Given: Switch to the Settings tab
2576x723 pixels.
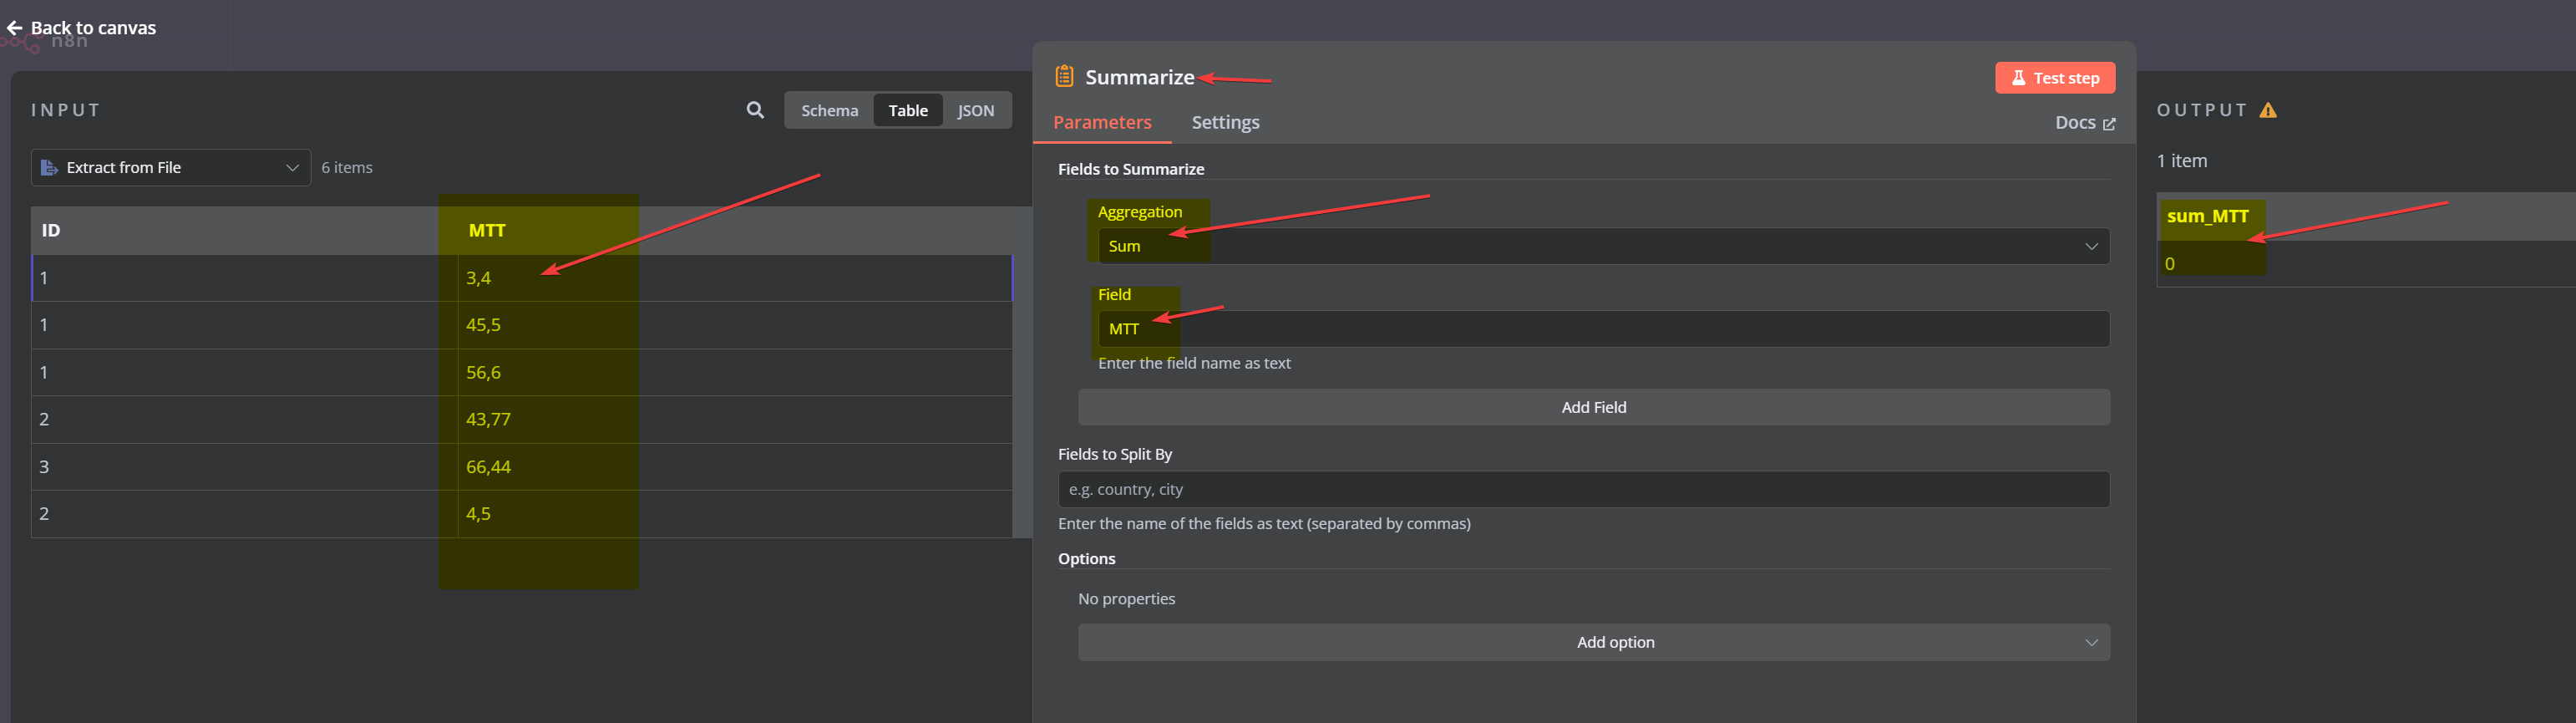Looking at the screenshot, I should (1225, 123).
